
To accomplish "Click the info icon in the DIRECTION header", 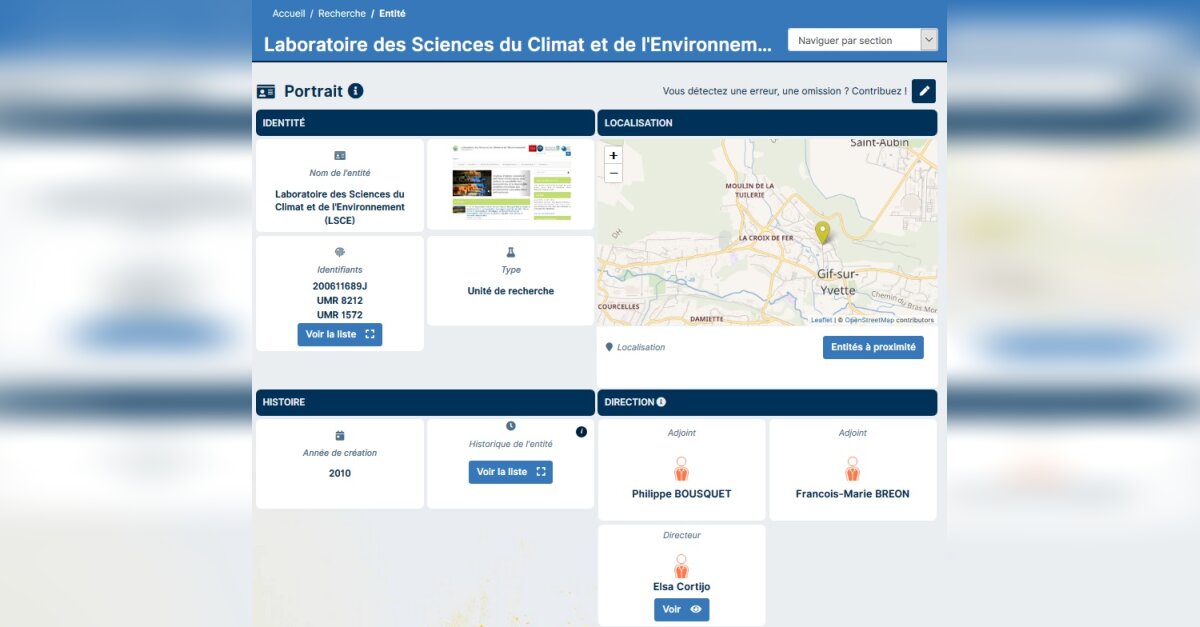I will click(661, 402).
